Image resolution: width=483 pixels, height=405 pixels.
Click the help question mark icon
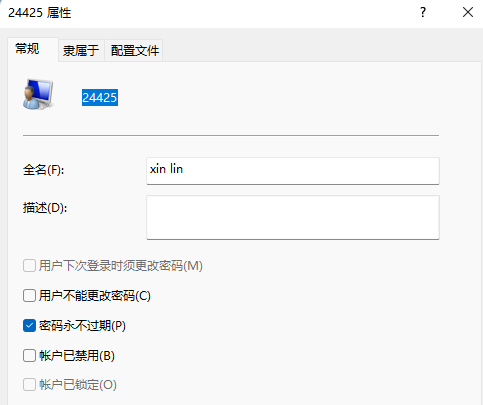coord(423,13)
